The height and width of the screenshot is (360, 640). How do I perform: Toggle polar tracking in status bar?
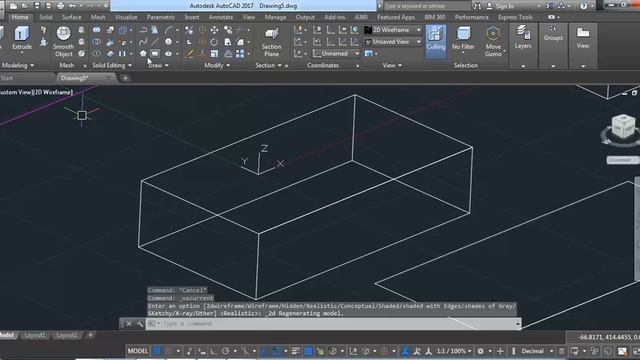(x=226, y=351)
